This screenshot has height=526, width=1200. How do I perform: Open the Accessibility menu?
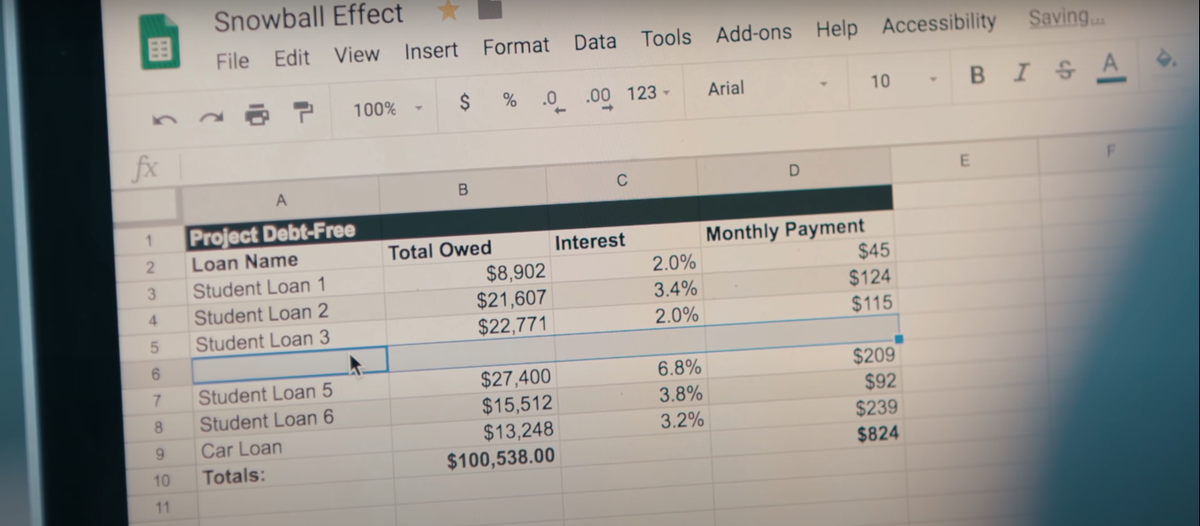(x=939, y=23)
